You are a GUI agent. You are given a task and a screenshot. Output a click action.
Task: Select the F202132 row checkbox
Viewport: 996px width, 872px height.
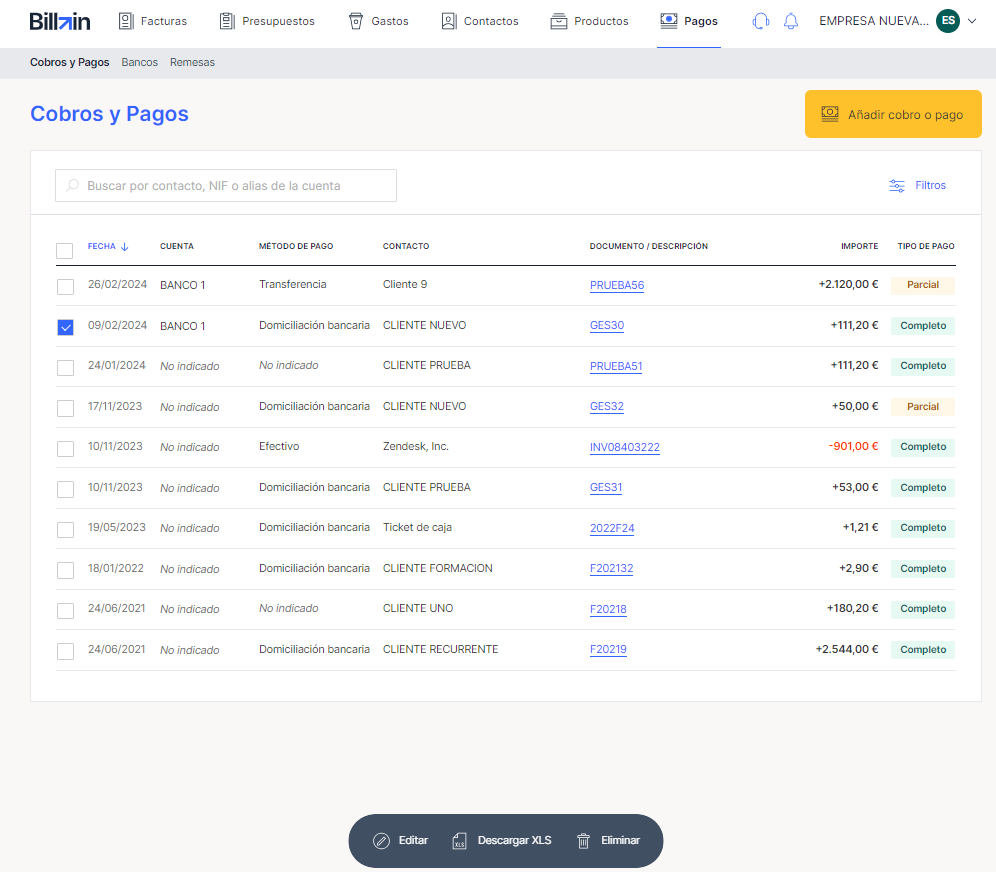65,570
